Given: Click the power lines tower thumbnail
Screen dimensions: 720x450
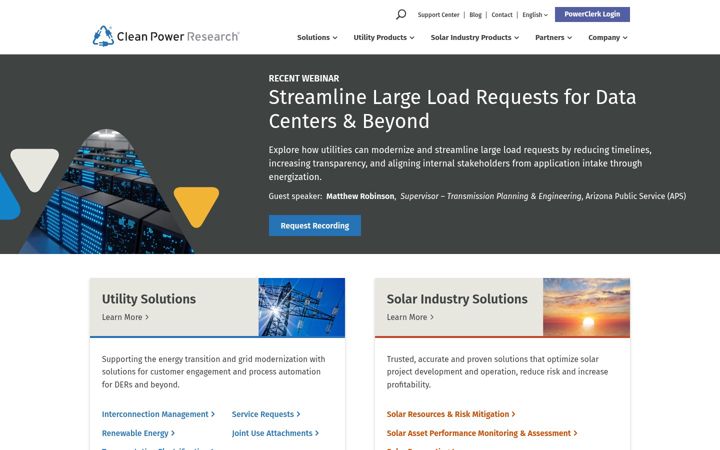Looking at the screenshot, I should (x=301, y=307).
